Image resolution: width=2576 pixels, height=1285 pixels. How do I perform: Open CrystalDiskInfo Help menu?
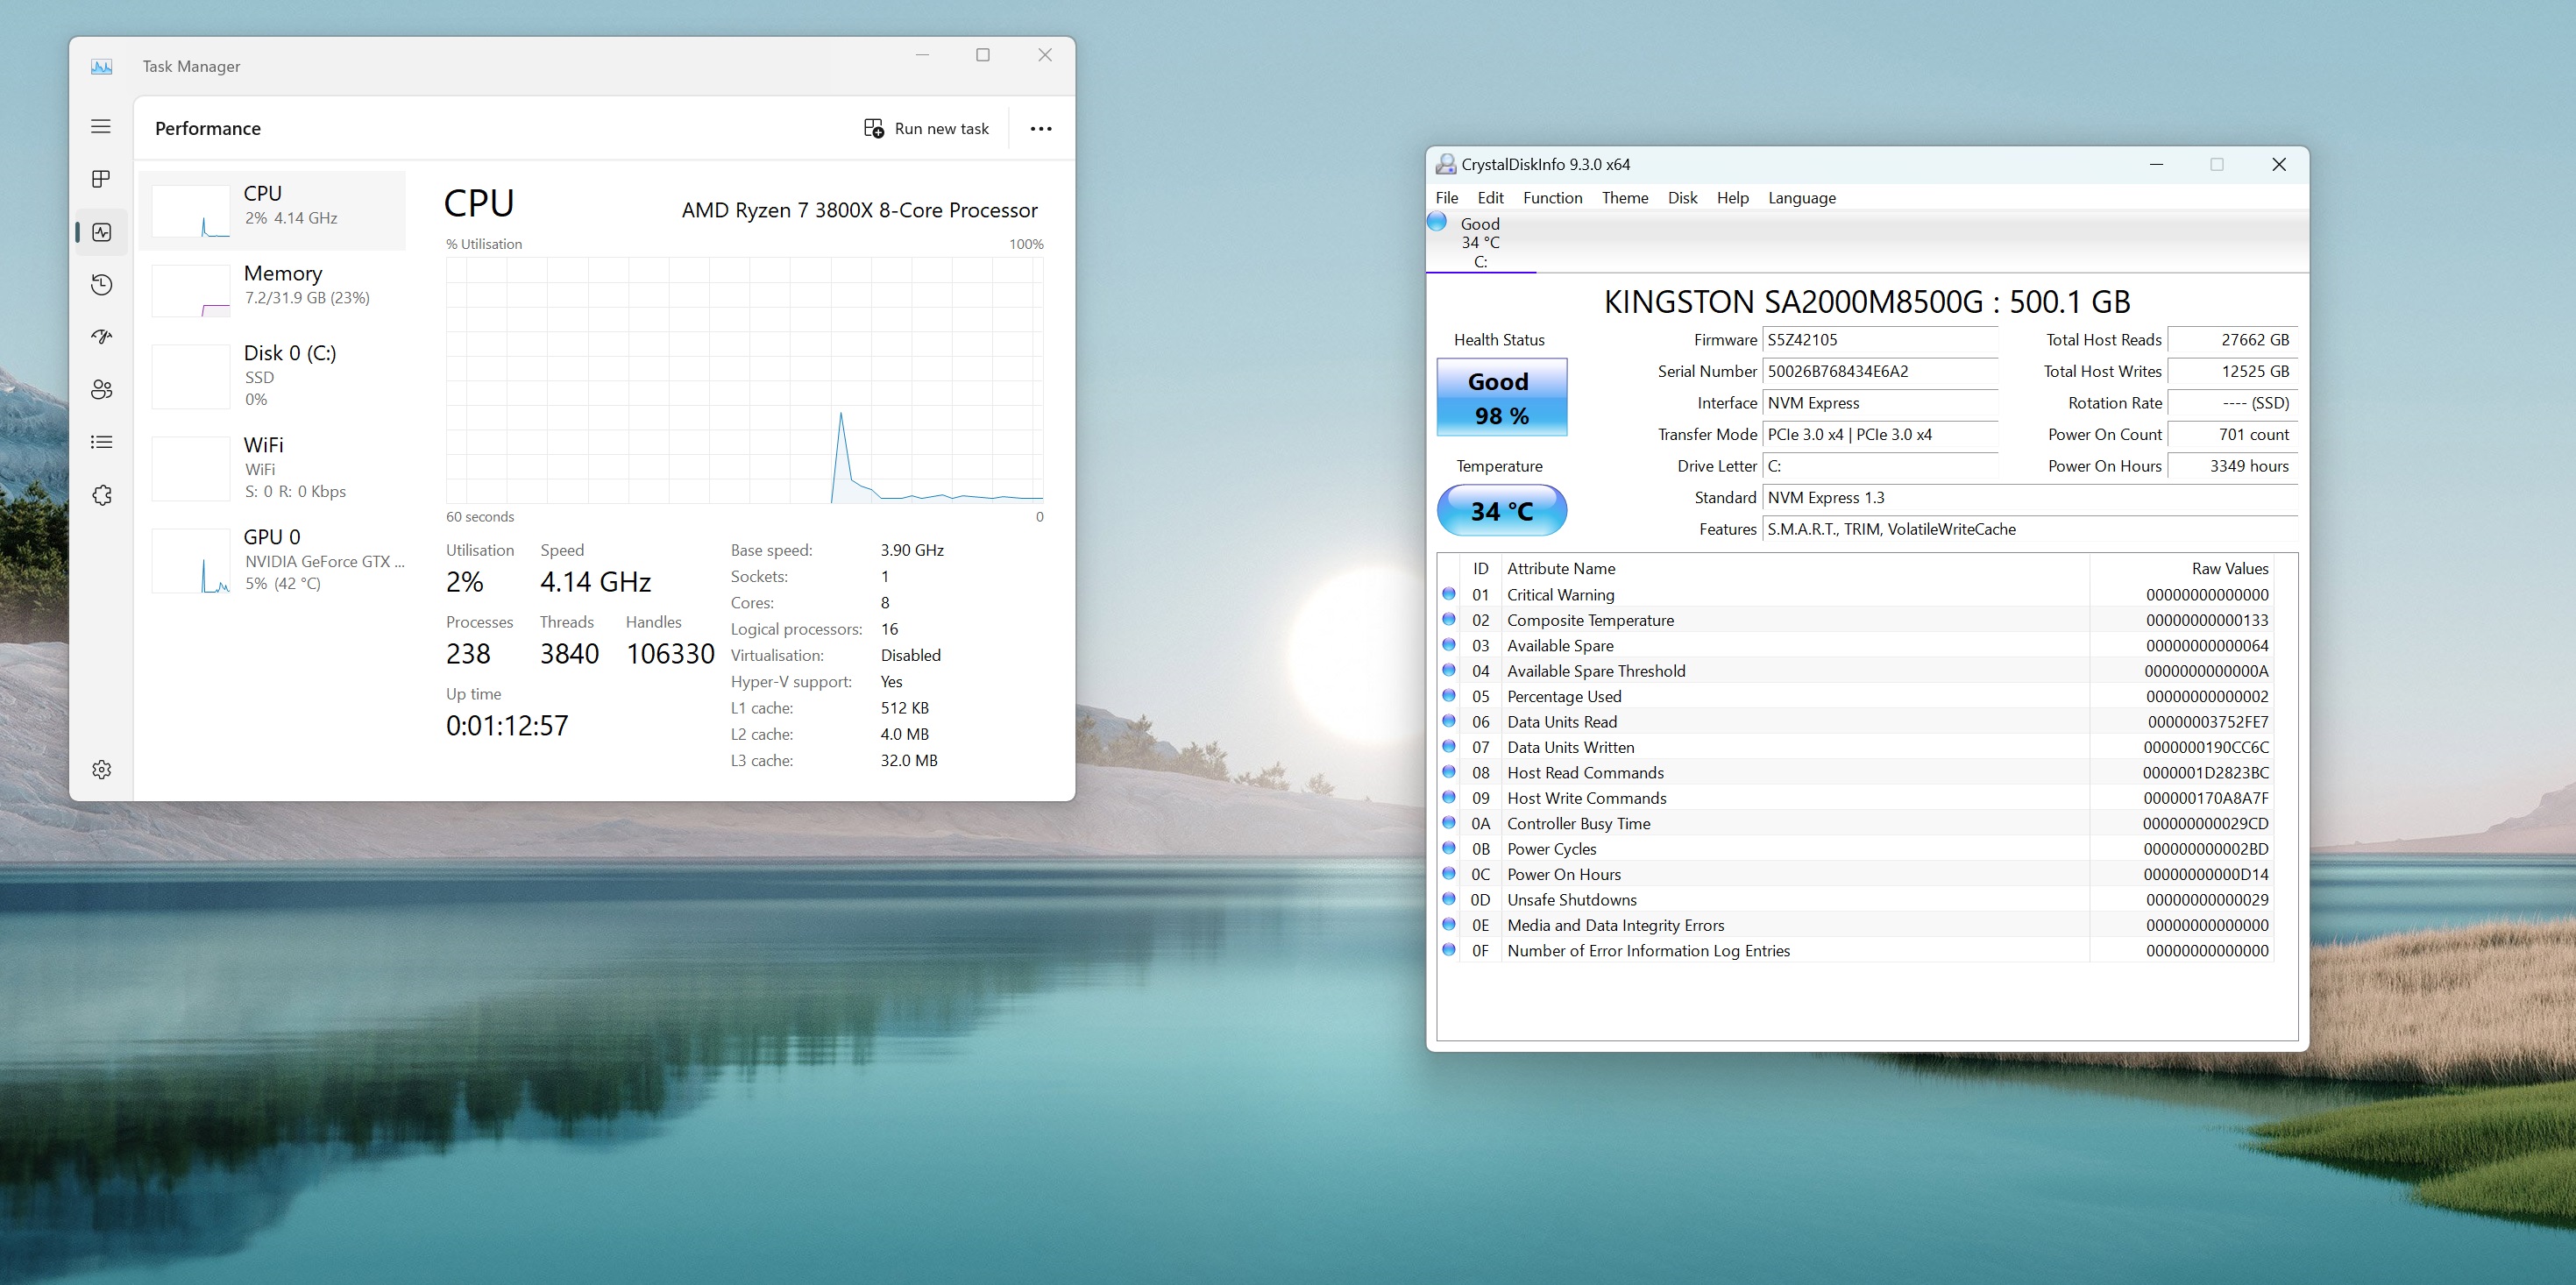point(1732,198)
